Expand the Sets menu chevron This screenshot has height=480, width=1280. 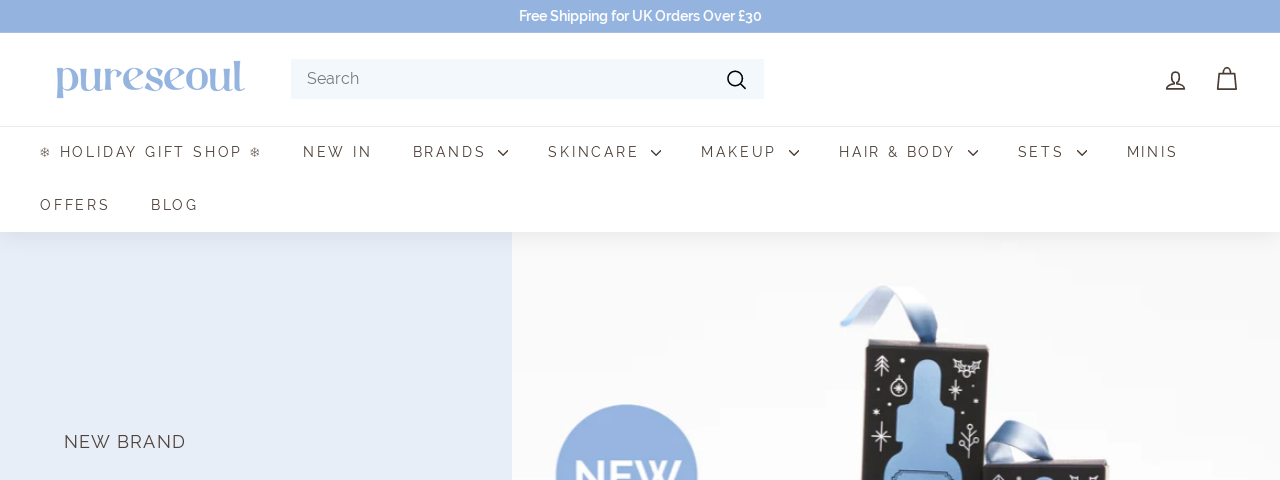tap(1082, 153)
